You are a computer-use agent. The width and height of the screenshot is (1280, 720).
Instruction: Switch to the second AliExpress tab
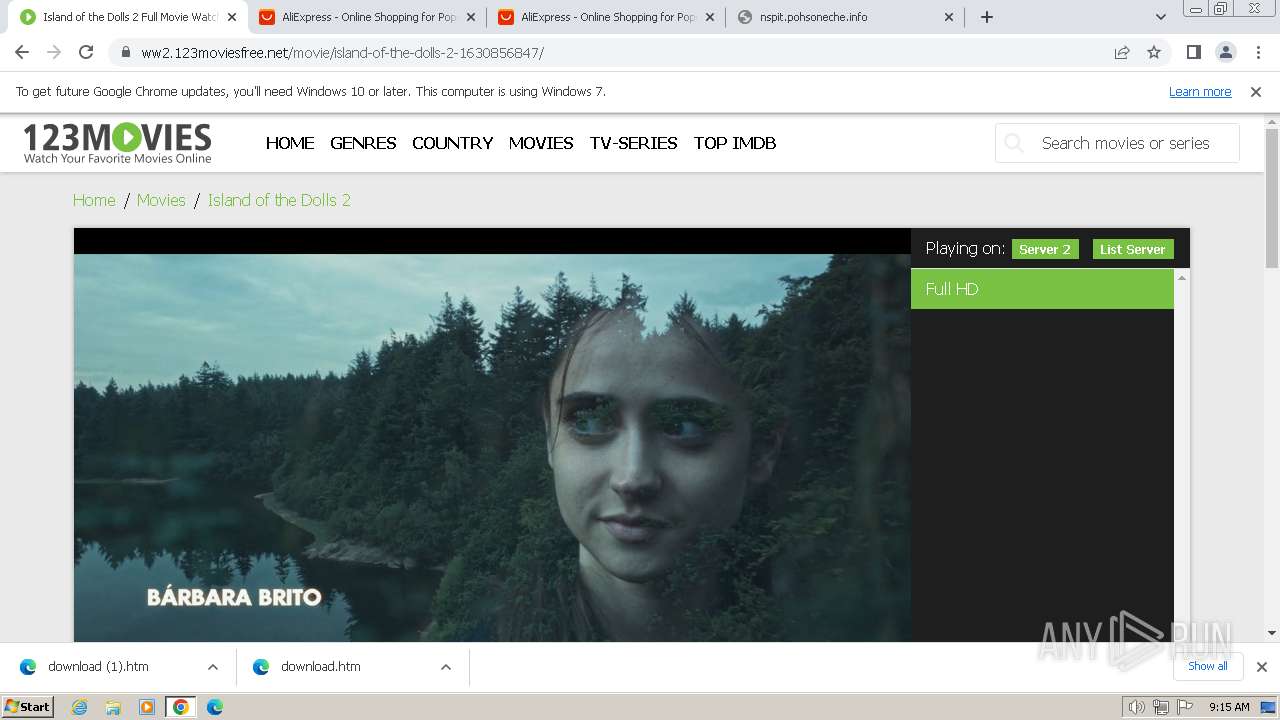pos(606,17)
